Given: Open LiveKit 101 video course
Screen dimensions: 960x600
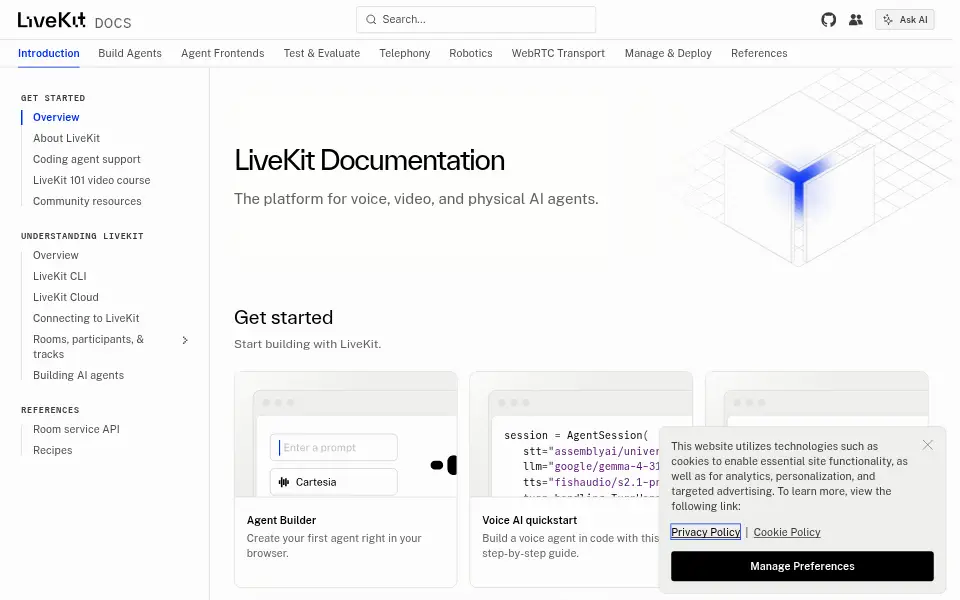Looking at the screenshot, I should click(92, 180).
